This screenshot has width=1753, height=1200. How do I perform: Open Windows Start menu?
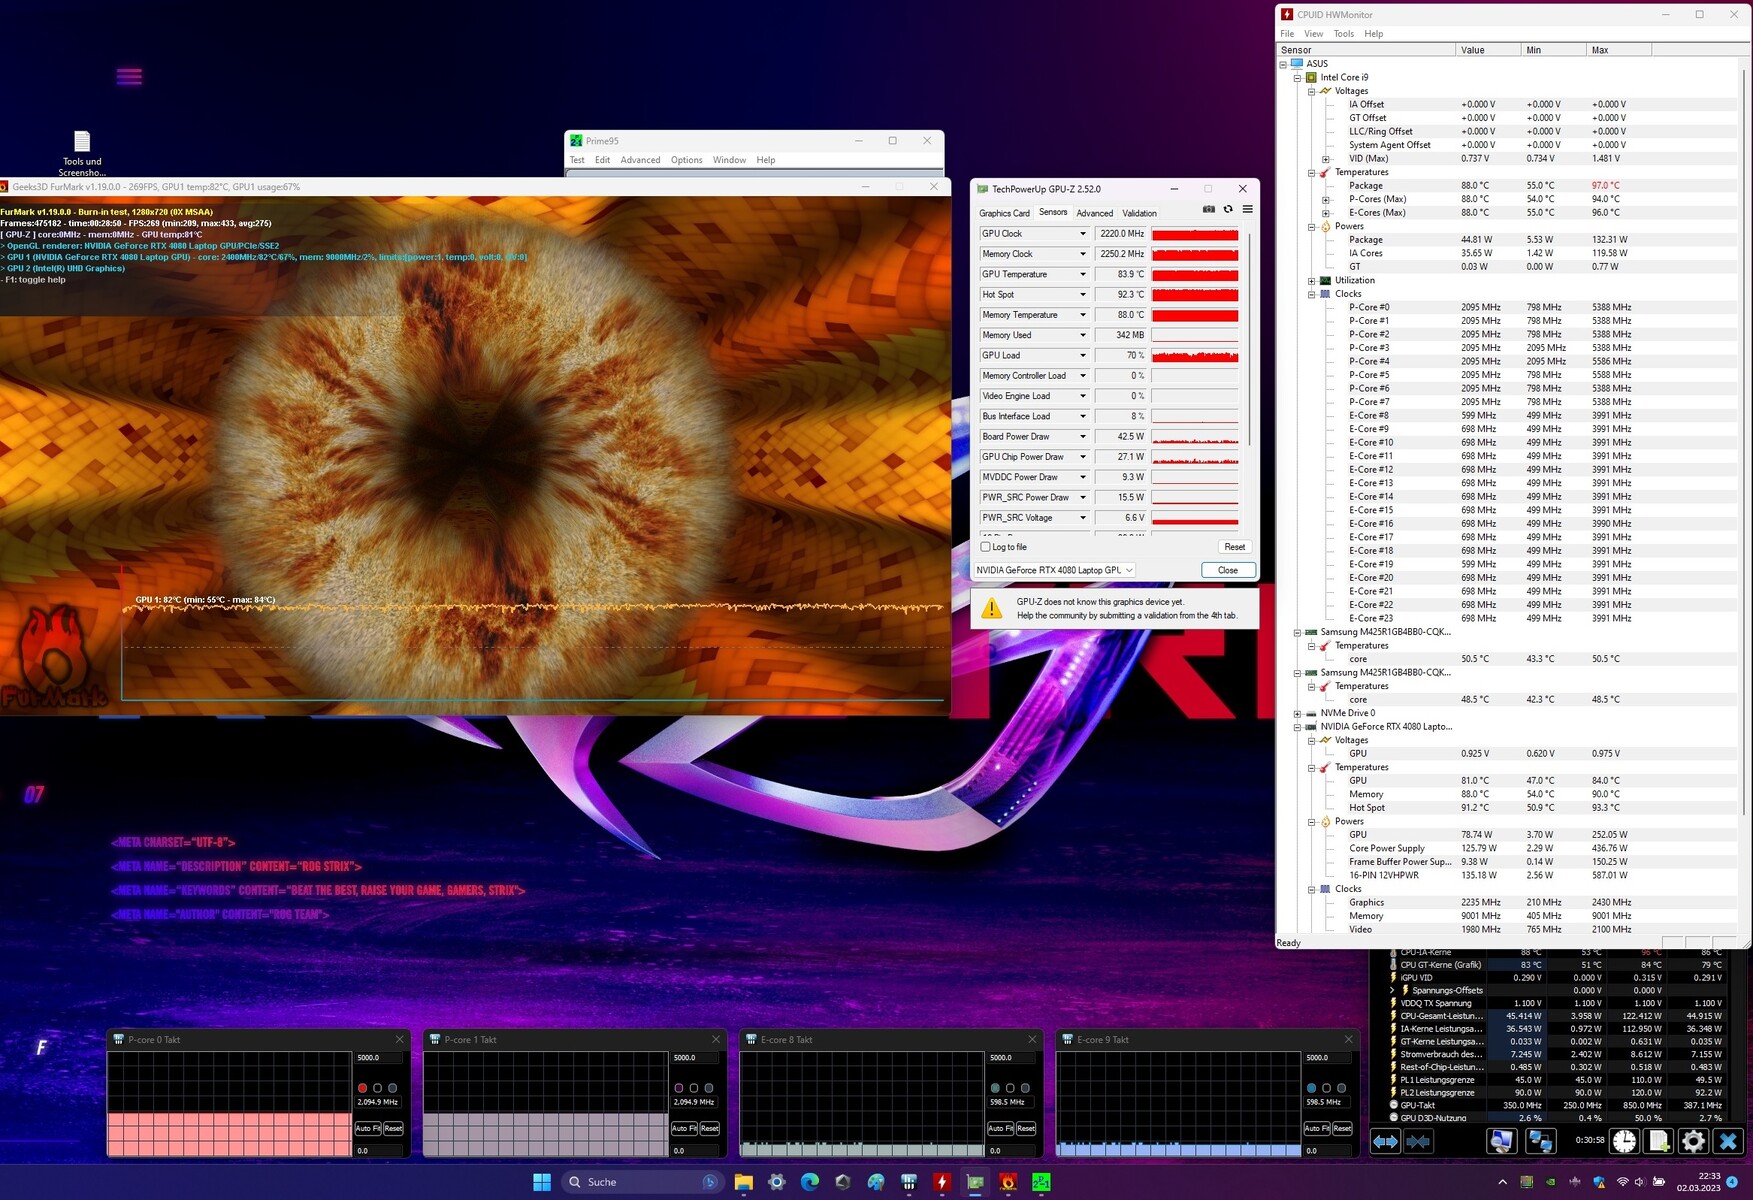[542, 1182]
